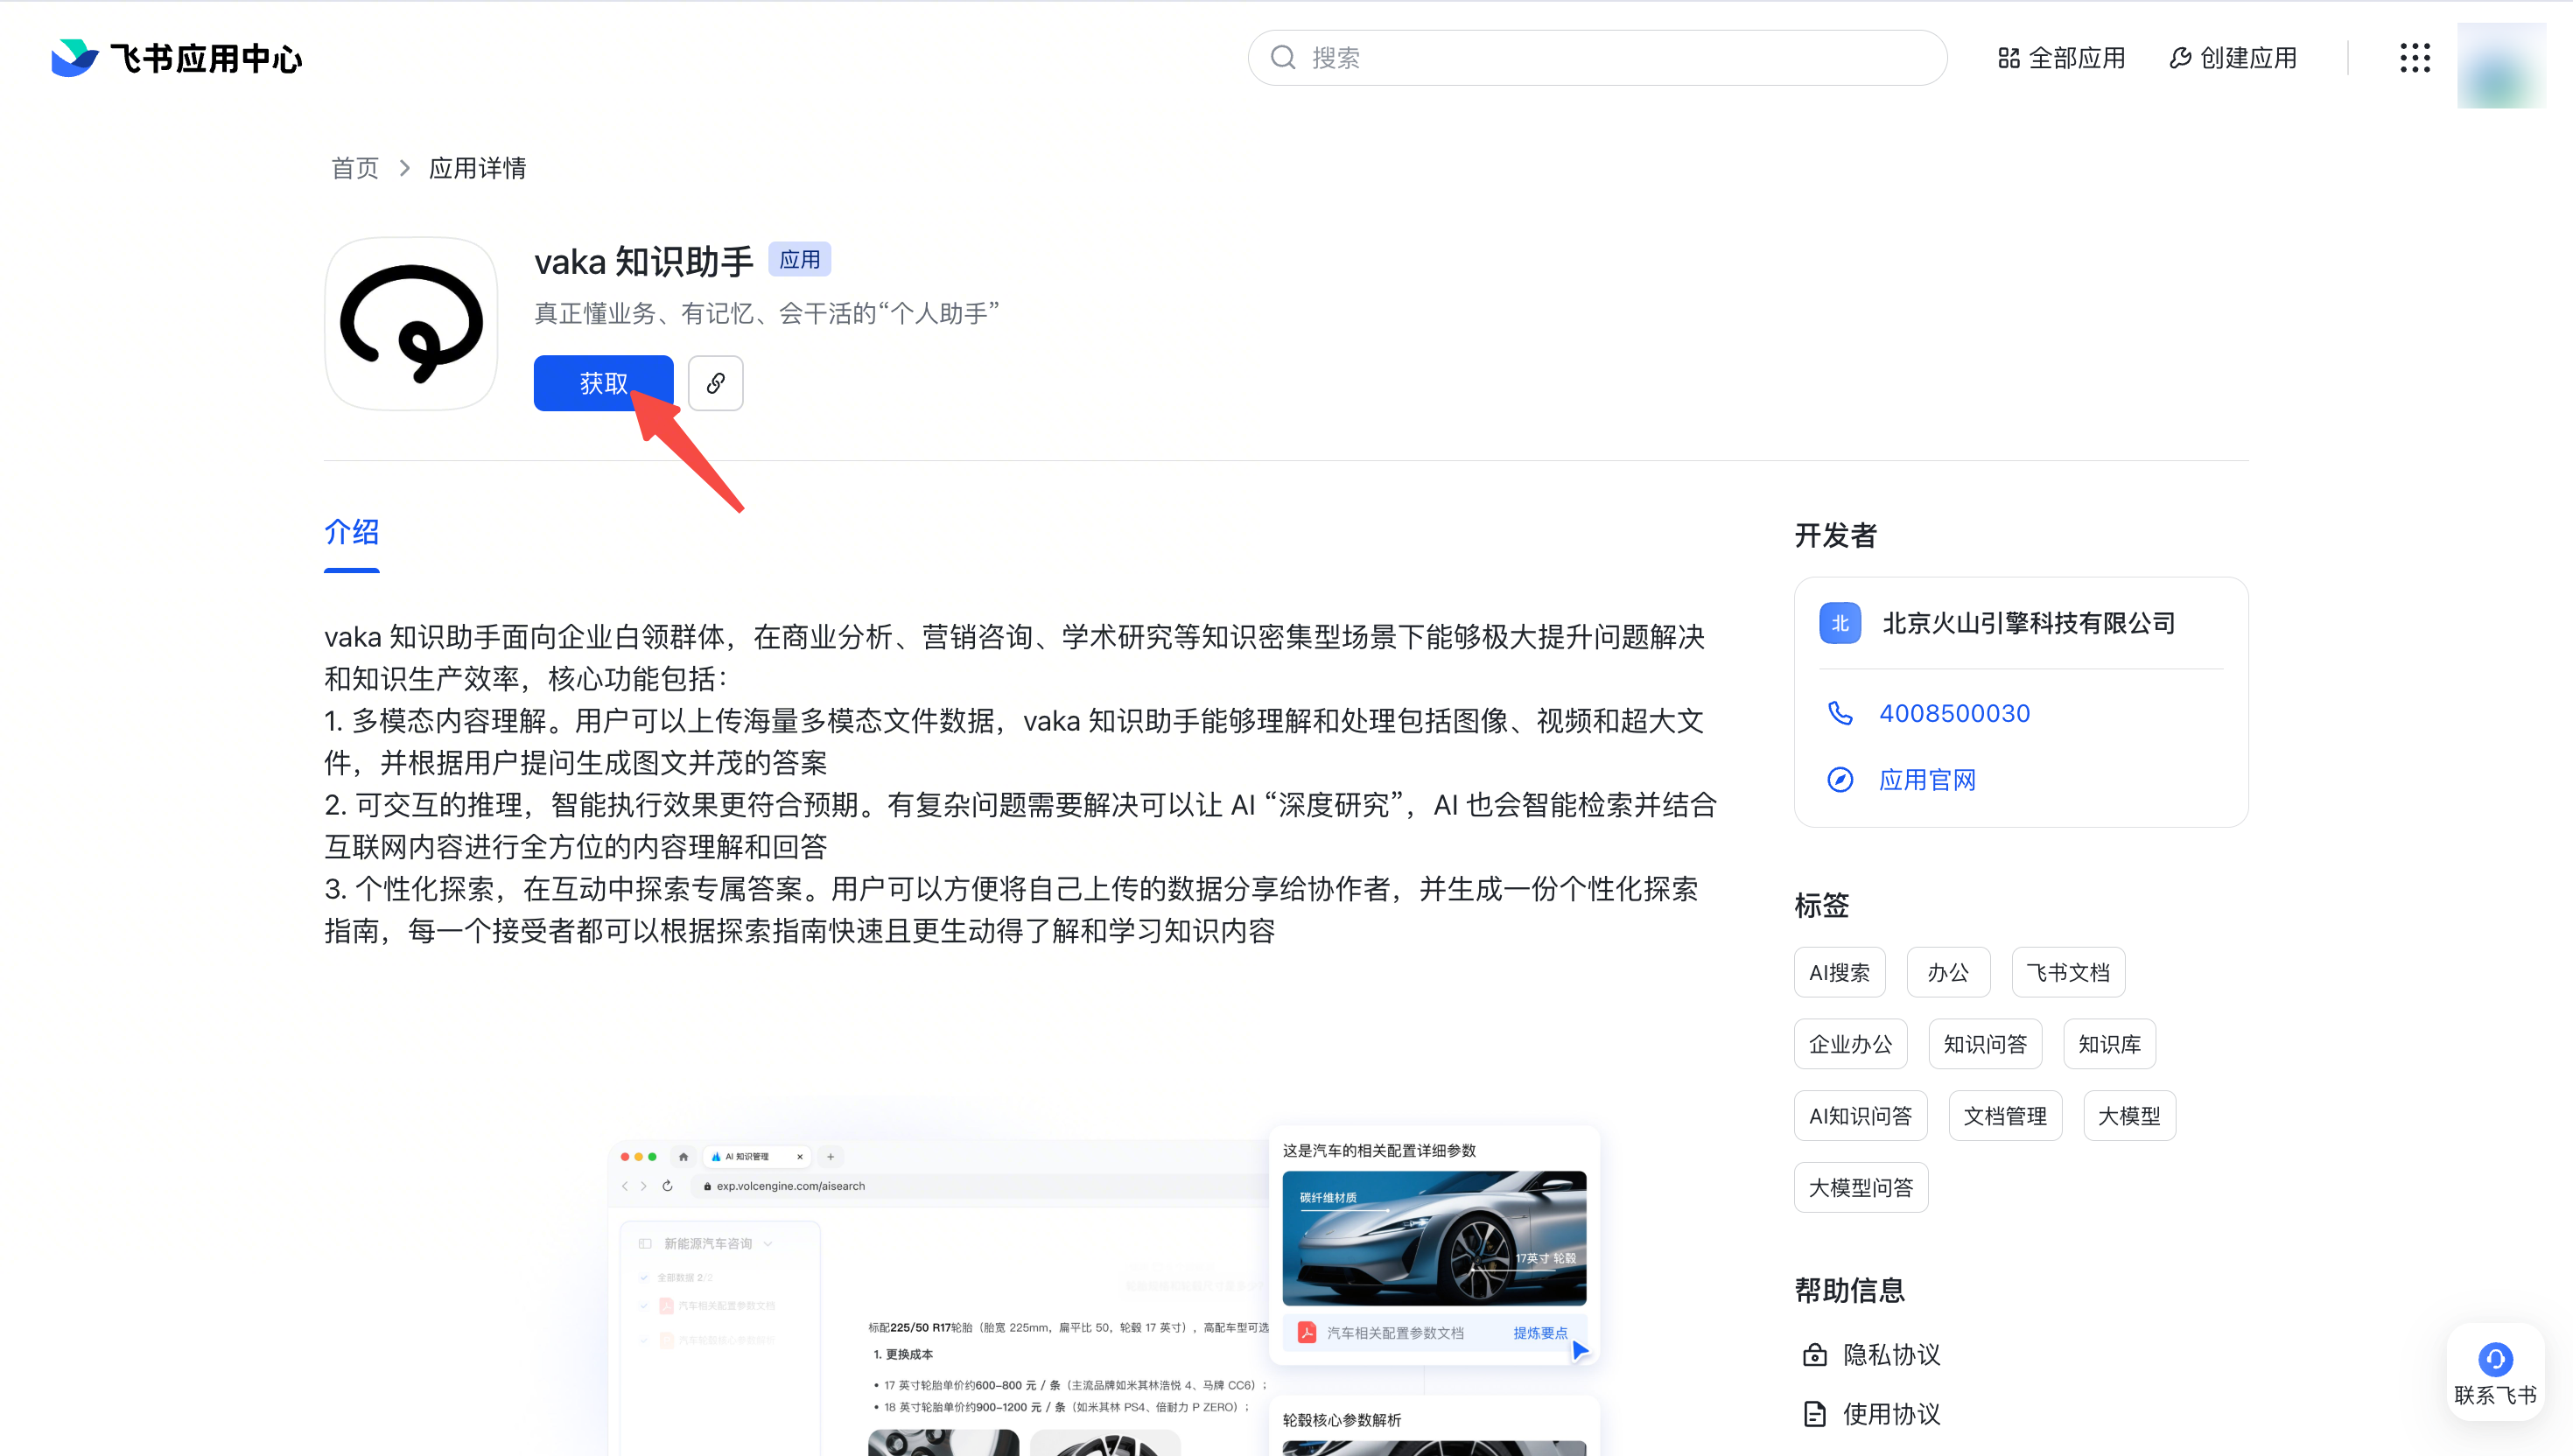Open the user avatar menu
The width and height of the screenshot is (2573, 1456).
(x=2501, y=65)
